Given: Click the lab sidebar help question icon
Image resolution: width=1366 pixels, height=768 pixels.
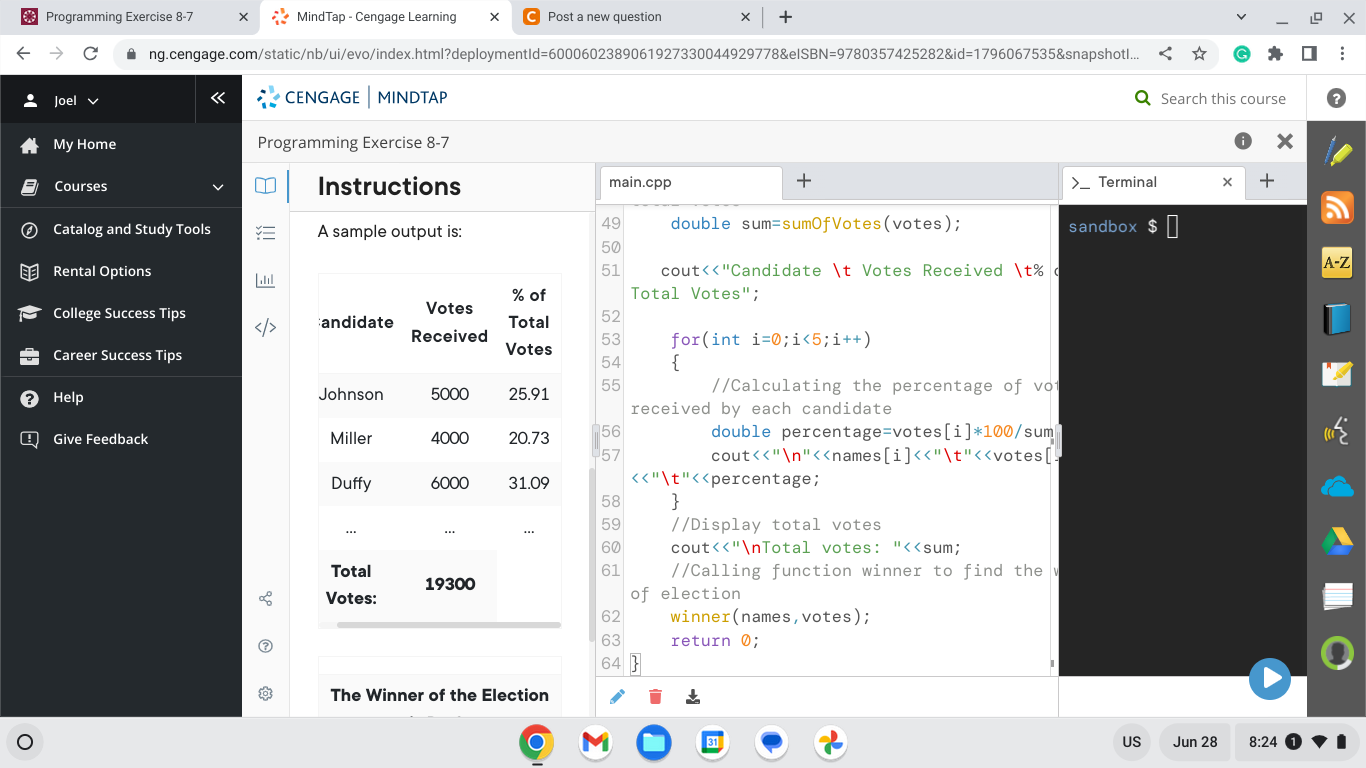Looking at the screenshot, I should click(x=265, y=646).
